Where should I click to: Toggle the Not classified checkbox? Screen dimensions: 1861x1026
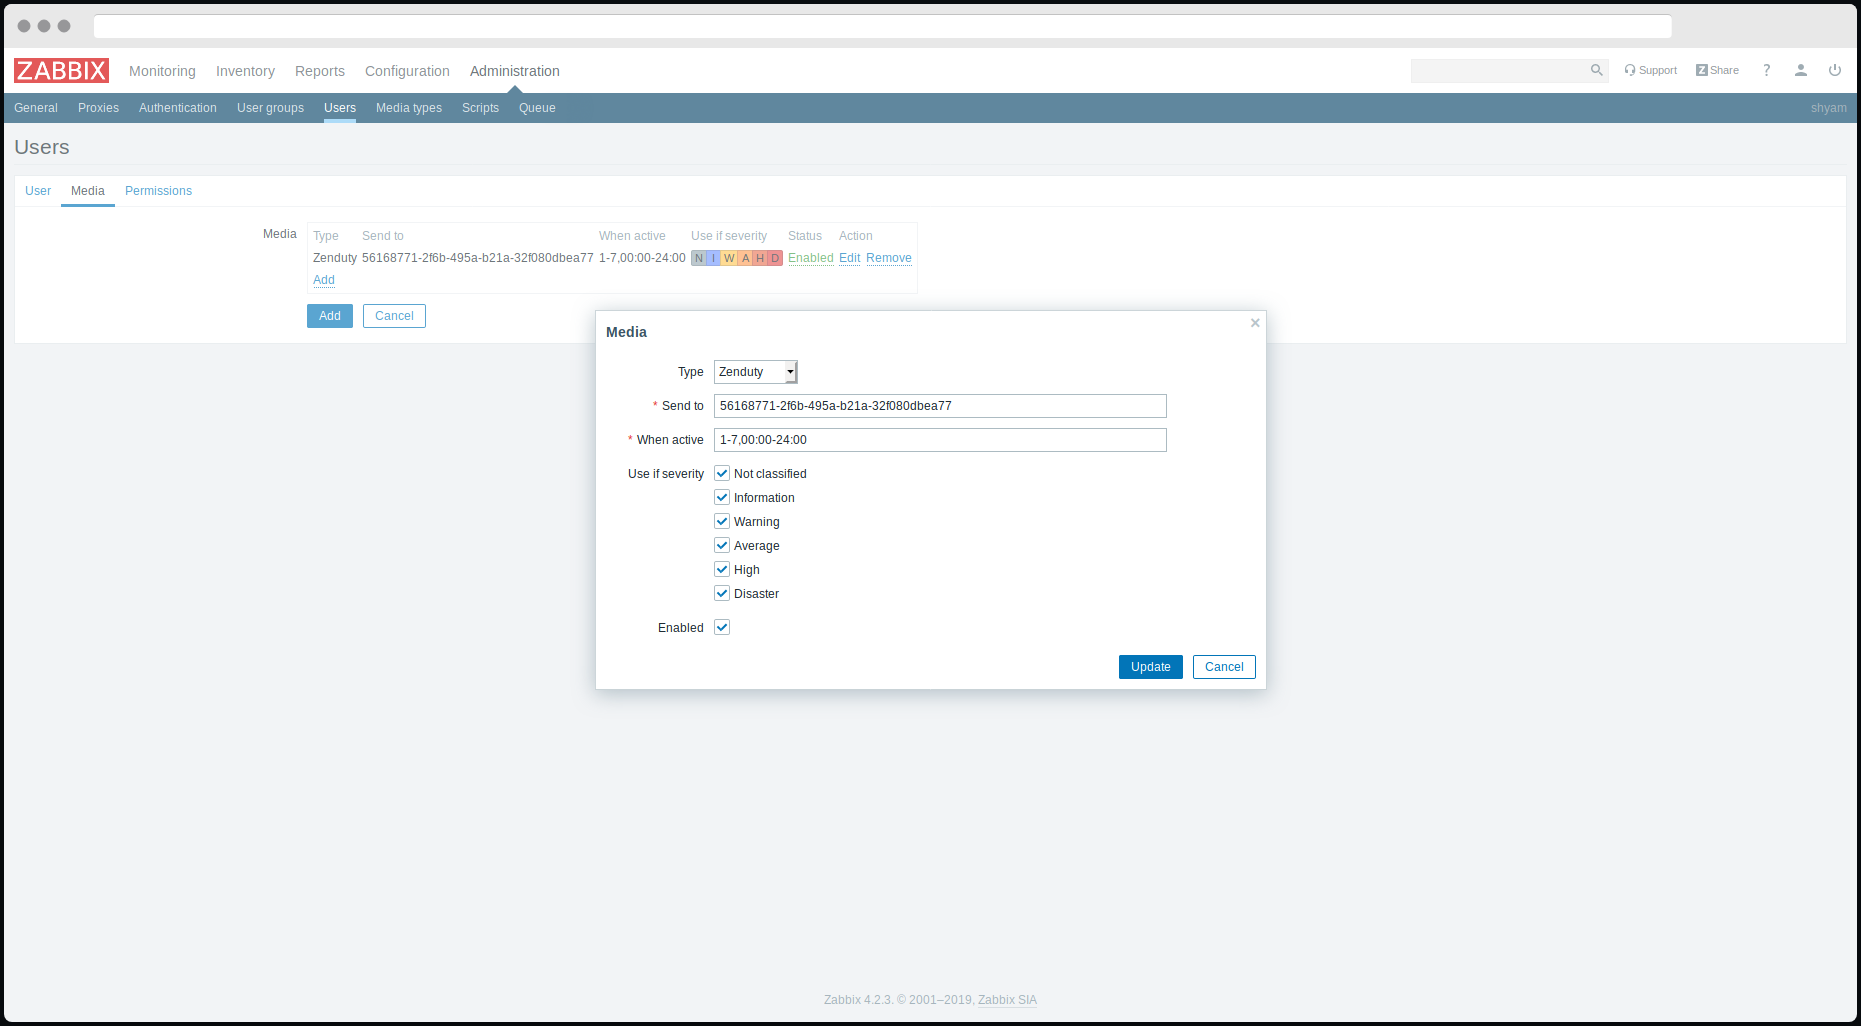722,473
